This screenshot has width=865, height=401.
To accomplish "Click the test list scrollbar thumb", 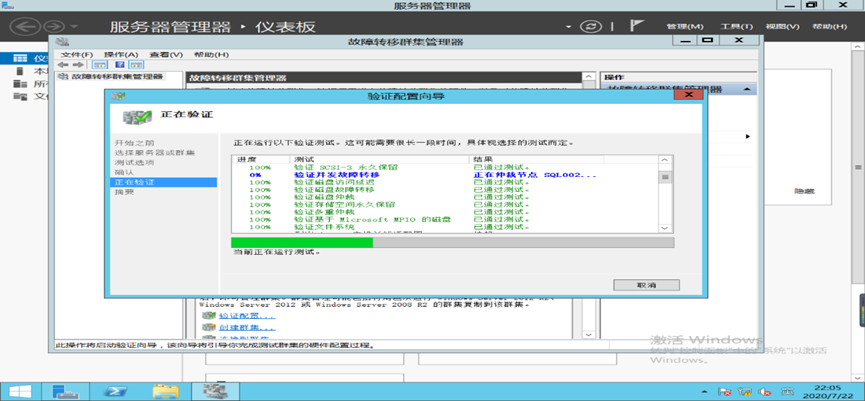I will (x=665, y=177).
